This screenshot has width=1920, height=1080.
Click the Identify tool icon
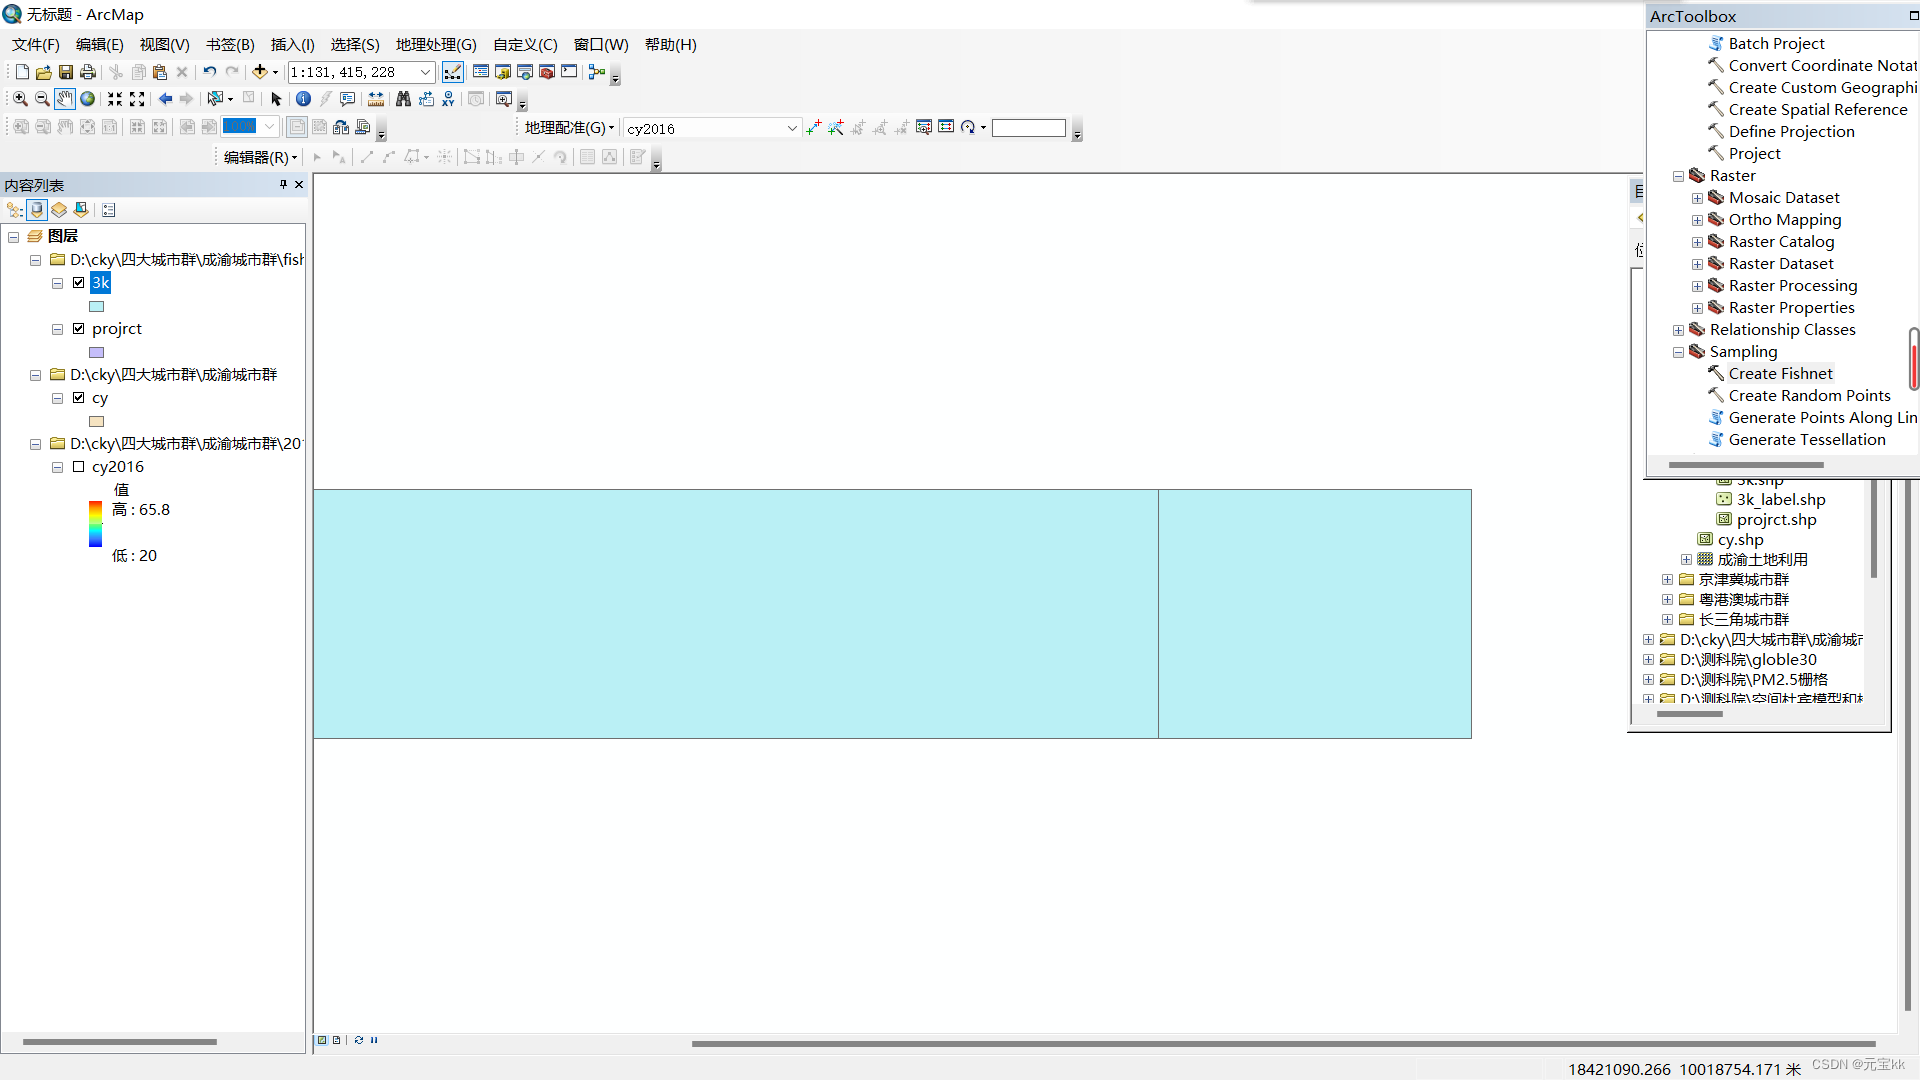click(x=301, y=99)
